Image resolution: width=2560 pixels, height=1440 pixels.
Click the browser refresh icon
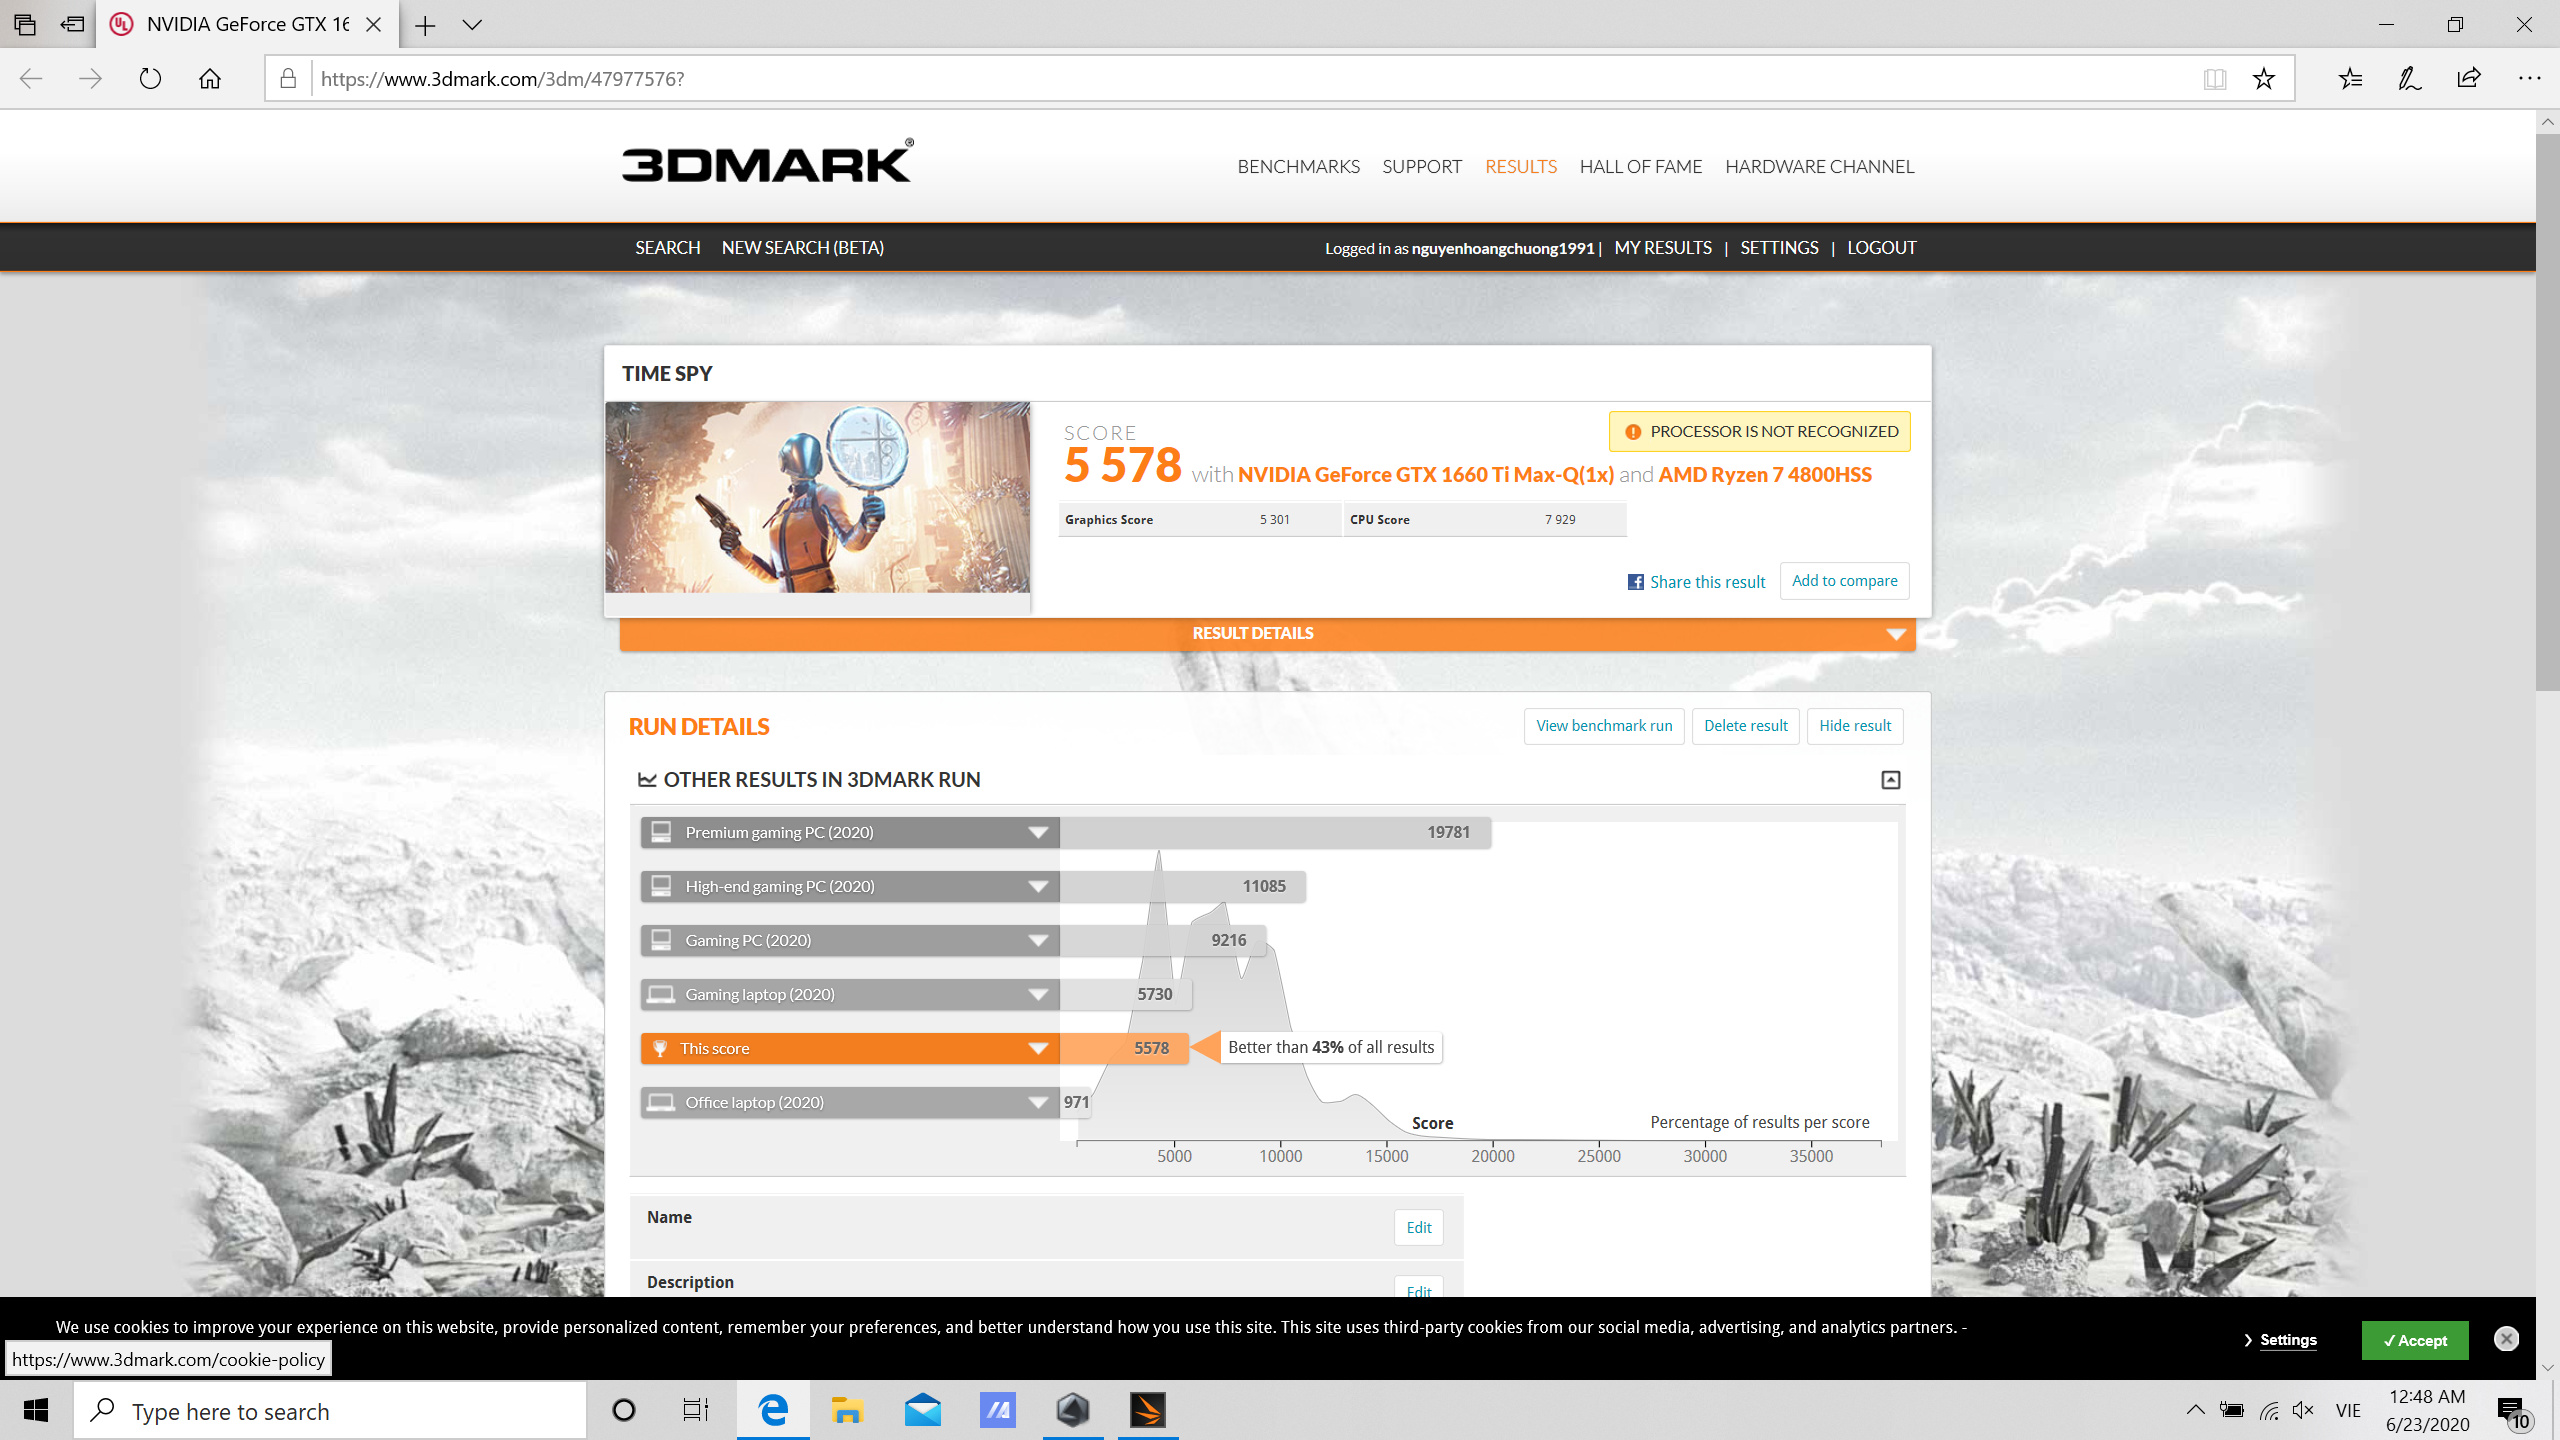click(150, 79)
